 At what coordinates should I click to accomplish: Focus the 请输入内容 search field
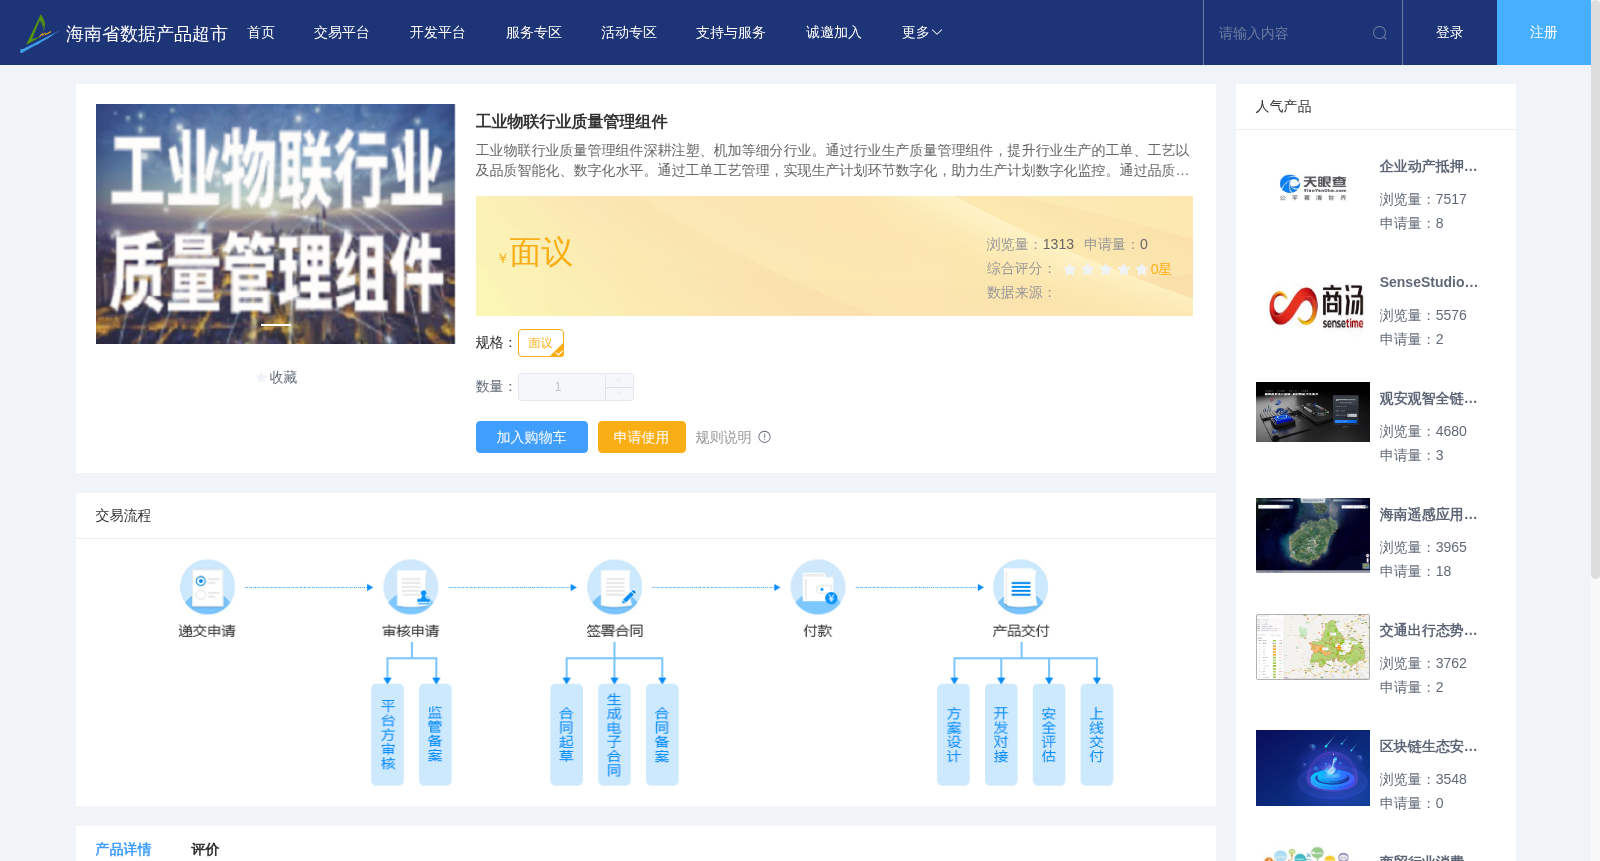[1290, 33]
